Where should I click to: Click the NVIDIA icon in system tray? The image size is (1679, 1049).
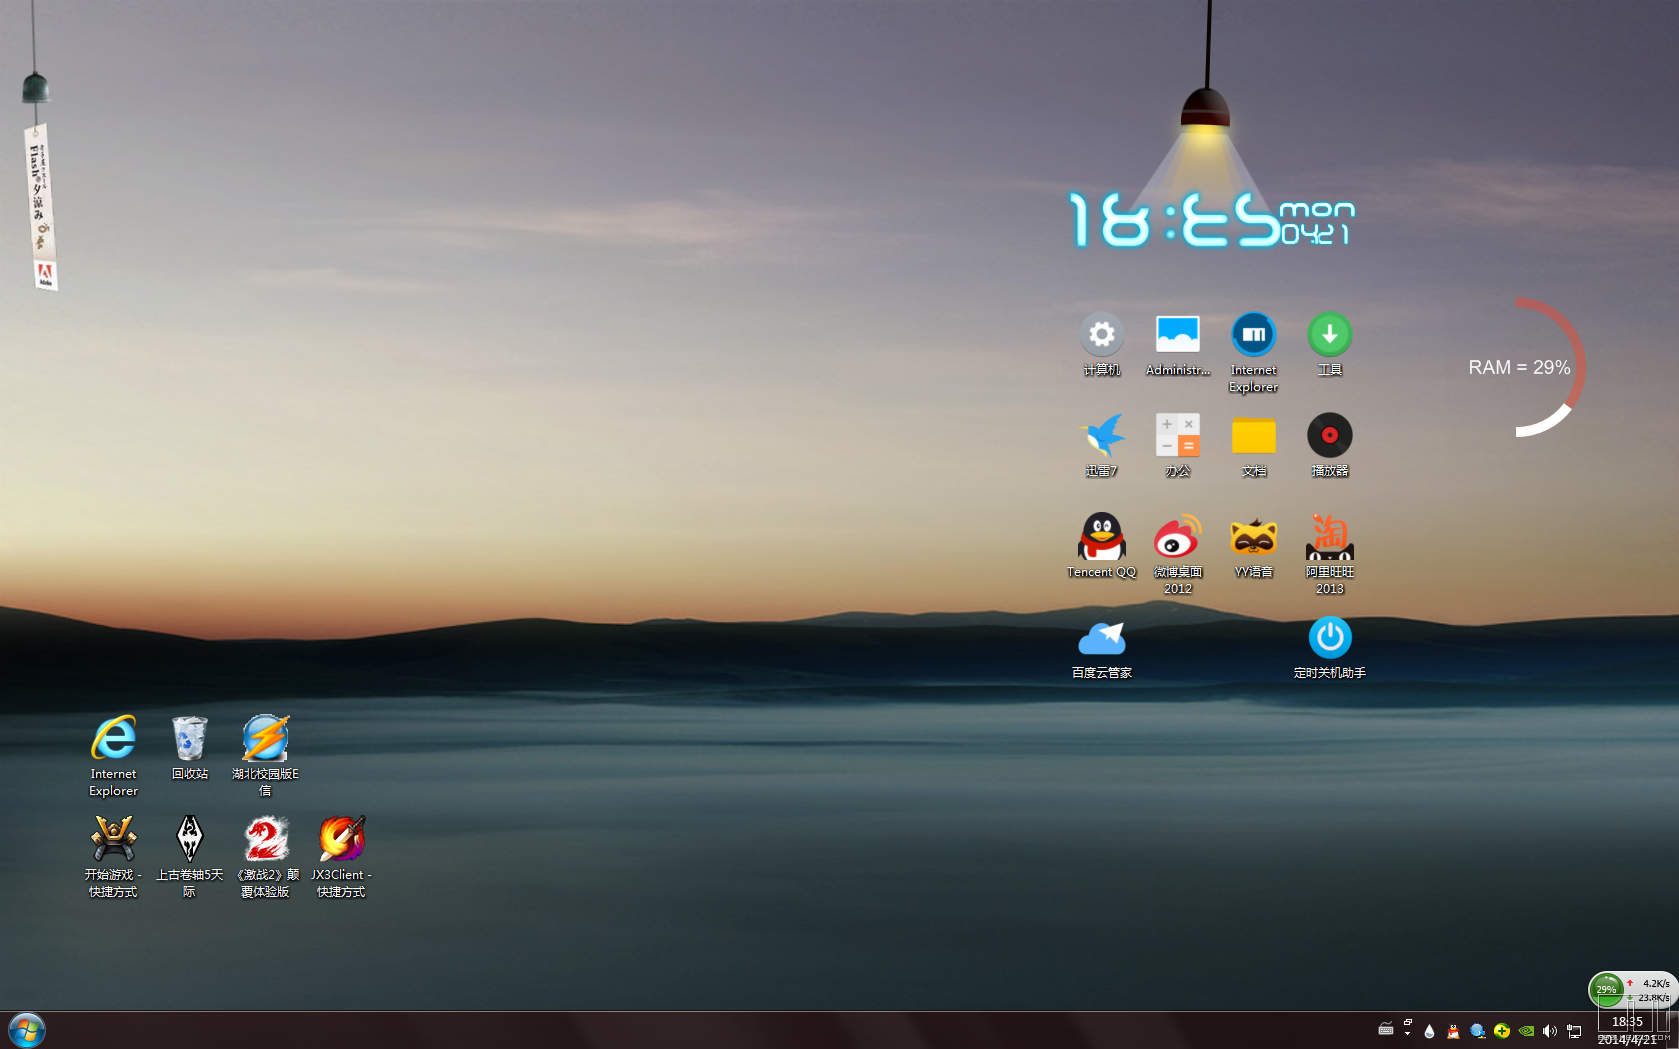1526,1031
